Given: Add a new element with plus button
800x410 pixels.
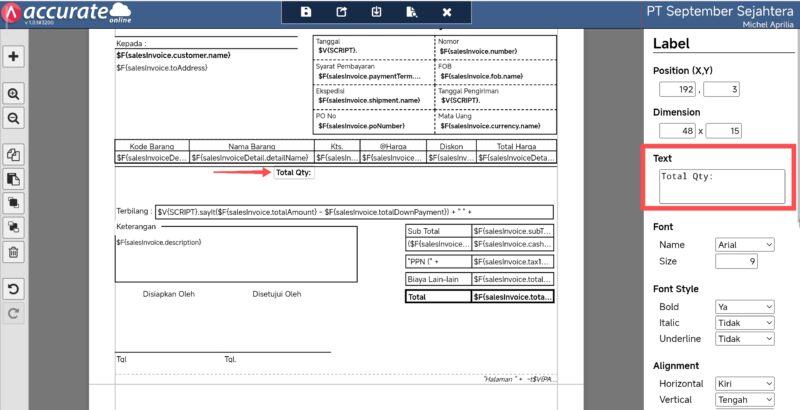Looking at the screenshot, I should coord(14,57).
